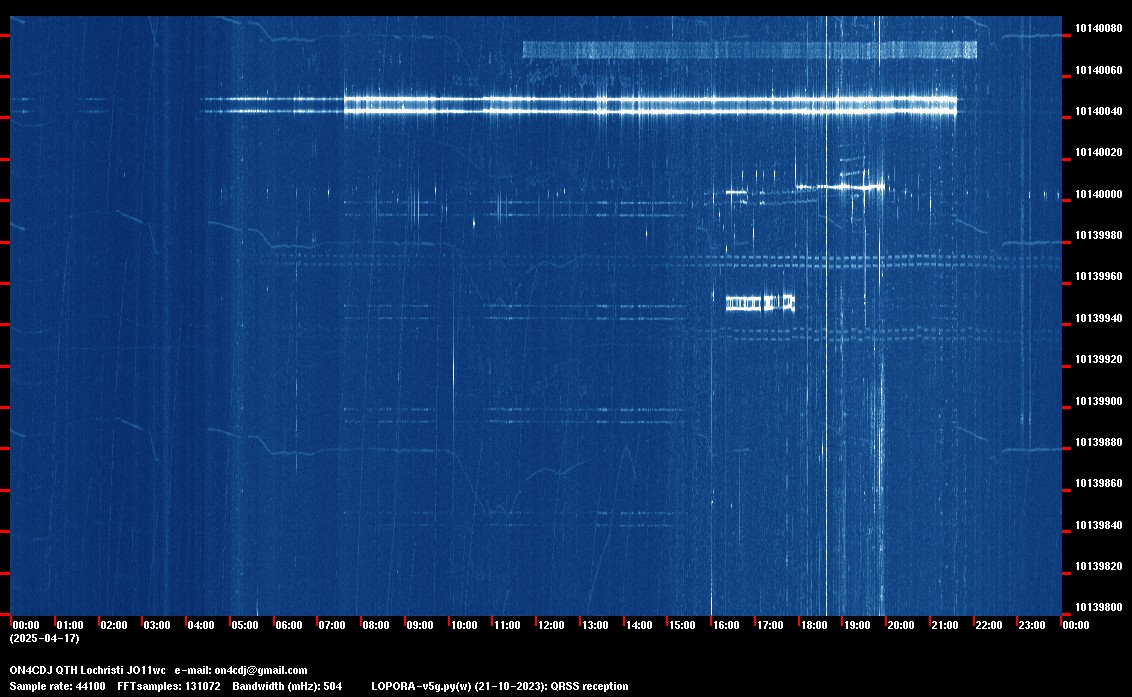The image size is (1132, 697).
Task: Click the 10140040 frequency label
Action: (x=1099, y=111)
